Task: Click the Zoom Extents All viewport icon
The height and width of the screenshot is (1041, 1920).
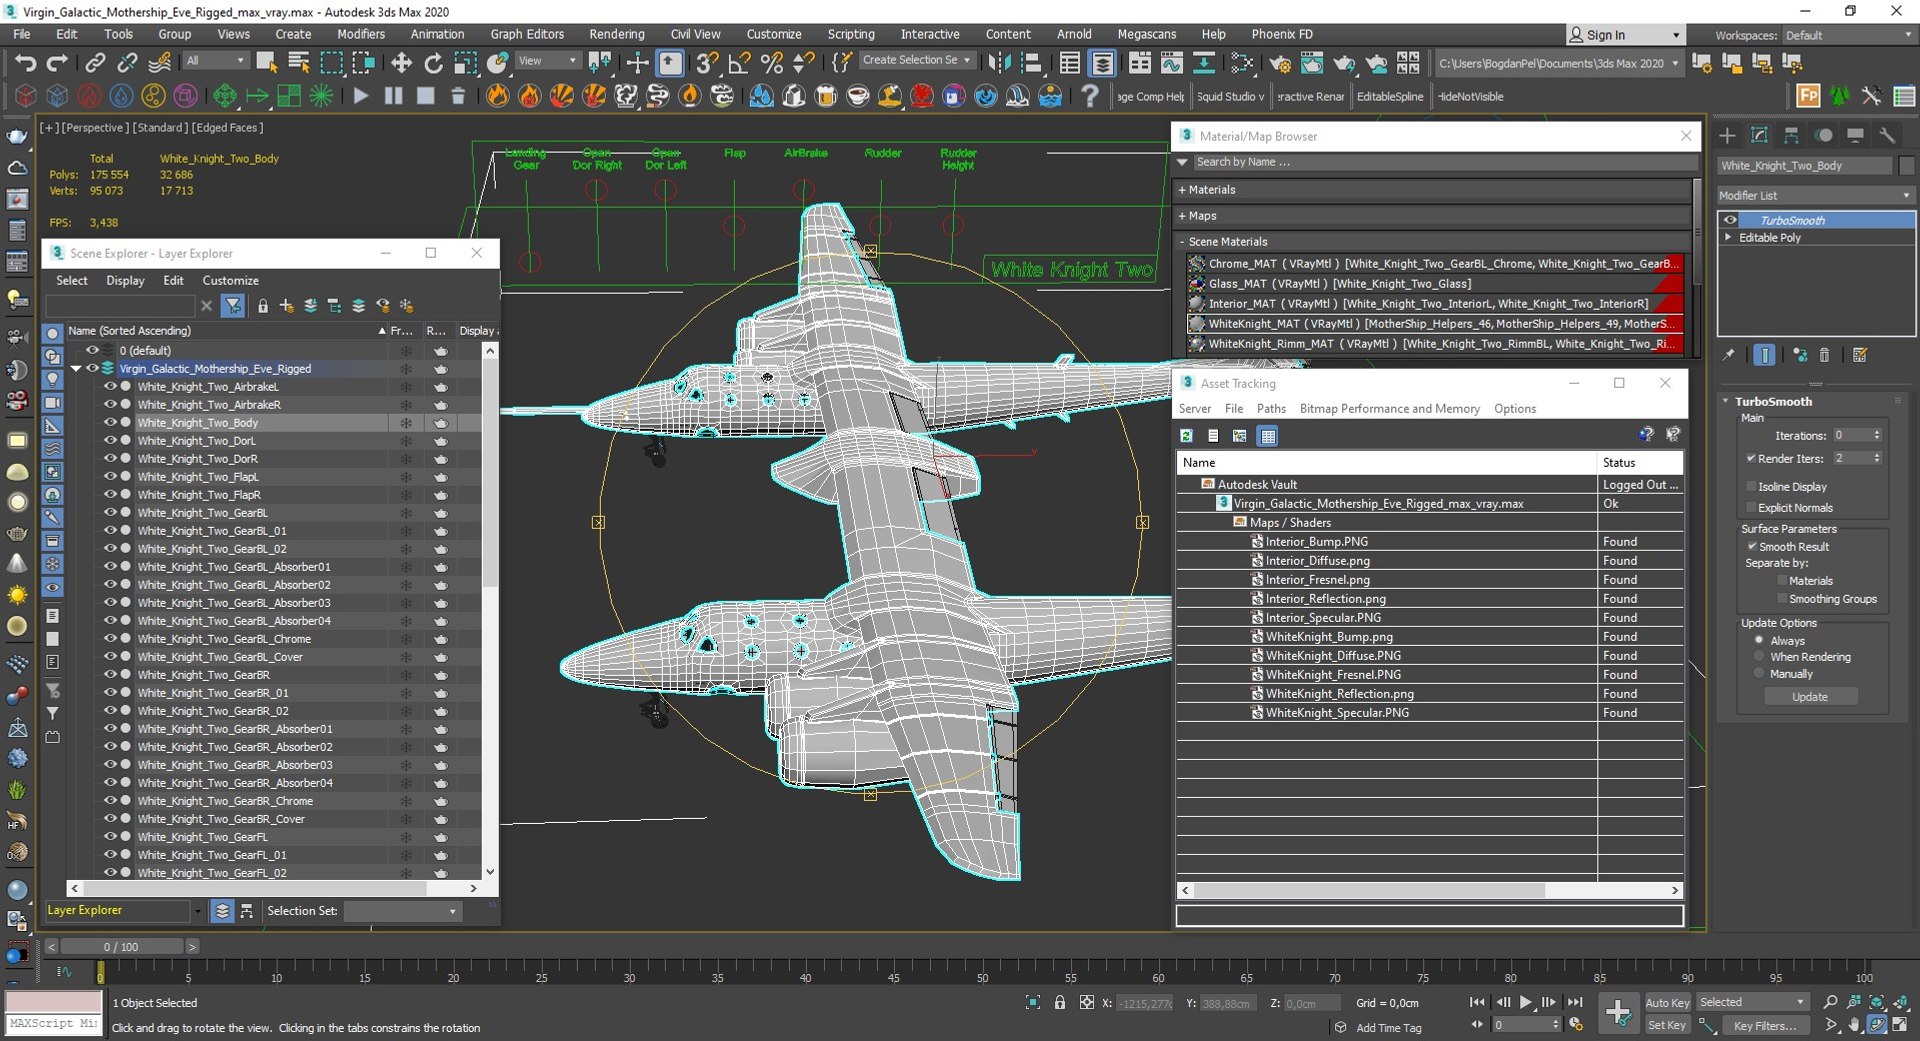Action: pyautogui.click(x=1901, y=1002)
